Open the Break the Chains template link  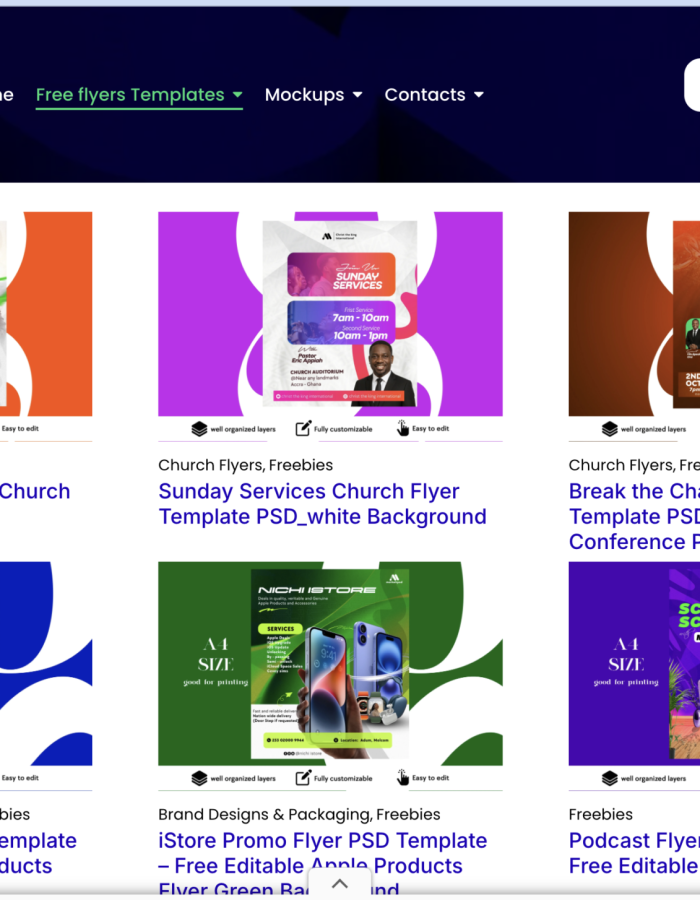[x=634, y=517]
